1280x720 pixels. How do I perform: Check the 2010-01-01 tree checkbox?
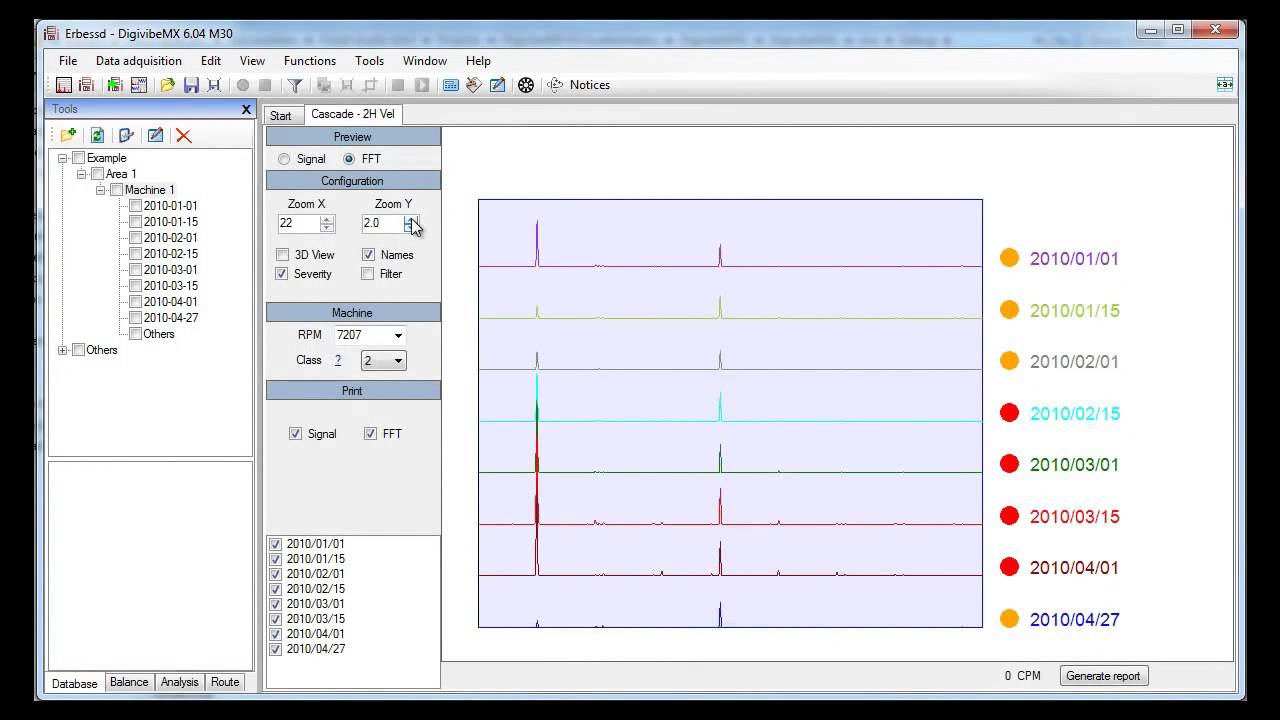coord(135,206)
